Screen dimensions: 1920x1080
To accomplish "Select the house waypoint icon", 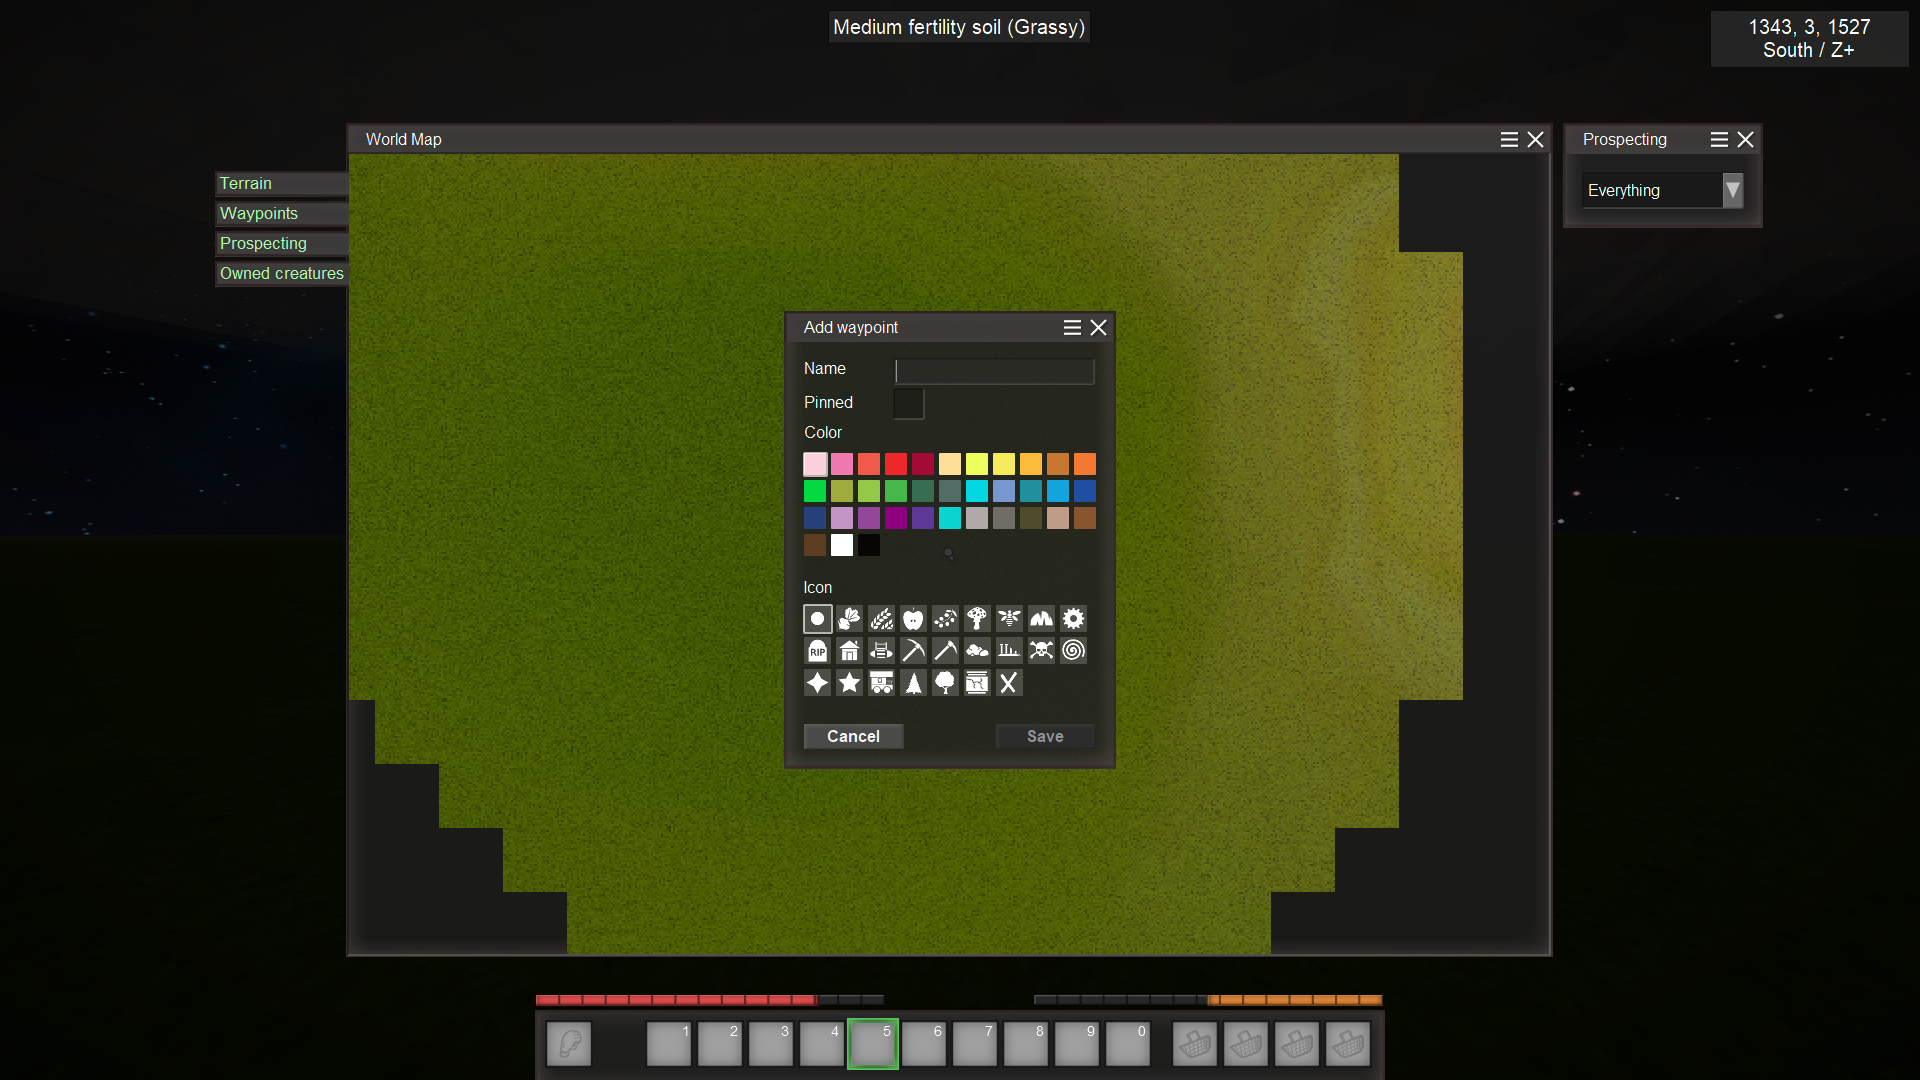I will point(849,651).
